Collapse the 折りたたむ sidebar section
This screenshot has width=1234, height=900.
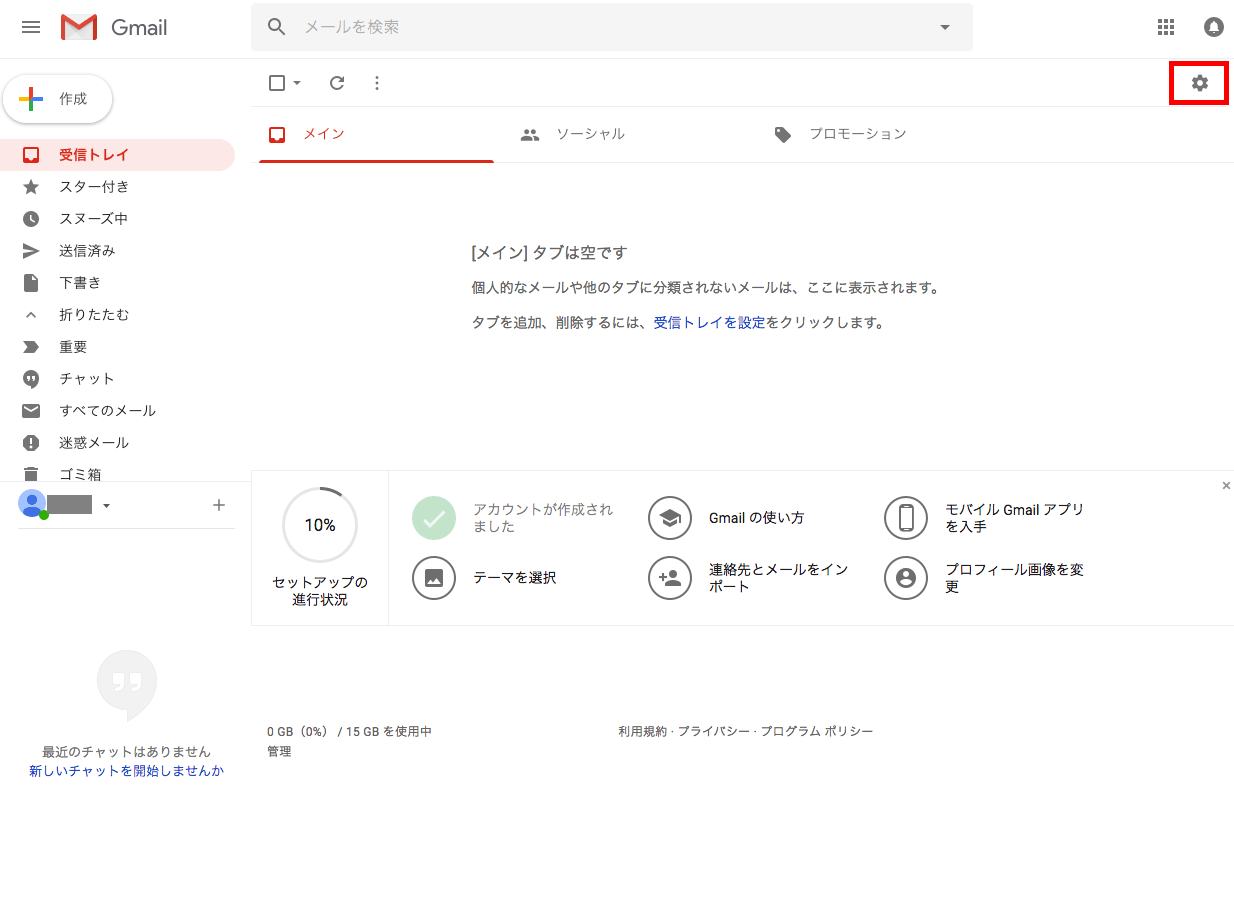93,315
